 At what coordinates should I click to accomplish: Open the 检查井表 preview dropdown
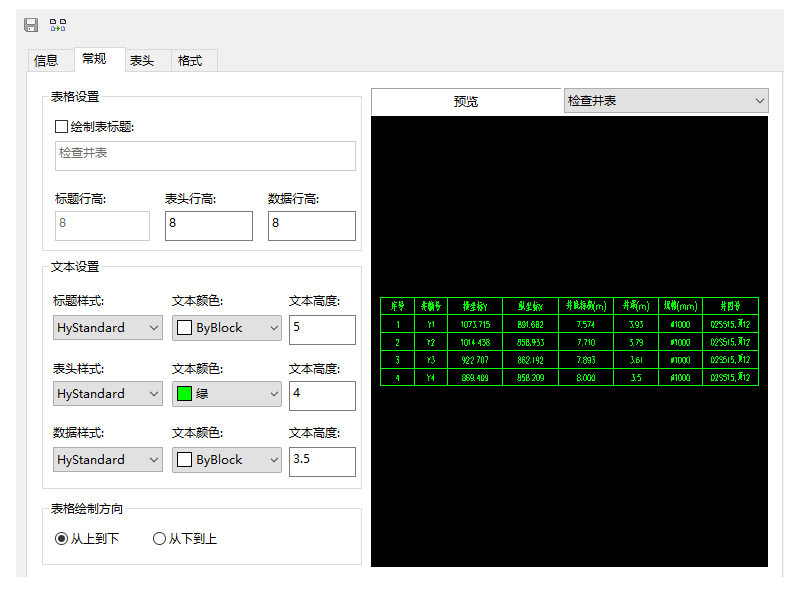coord(666,101)
